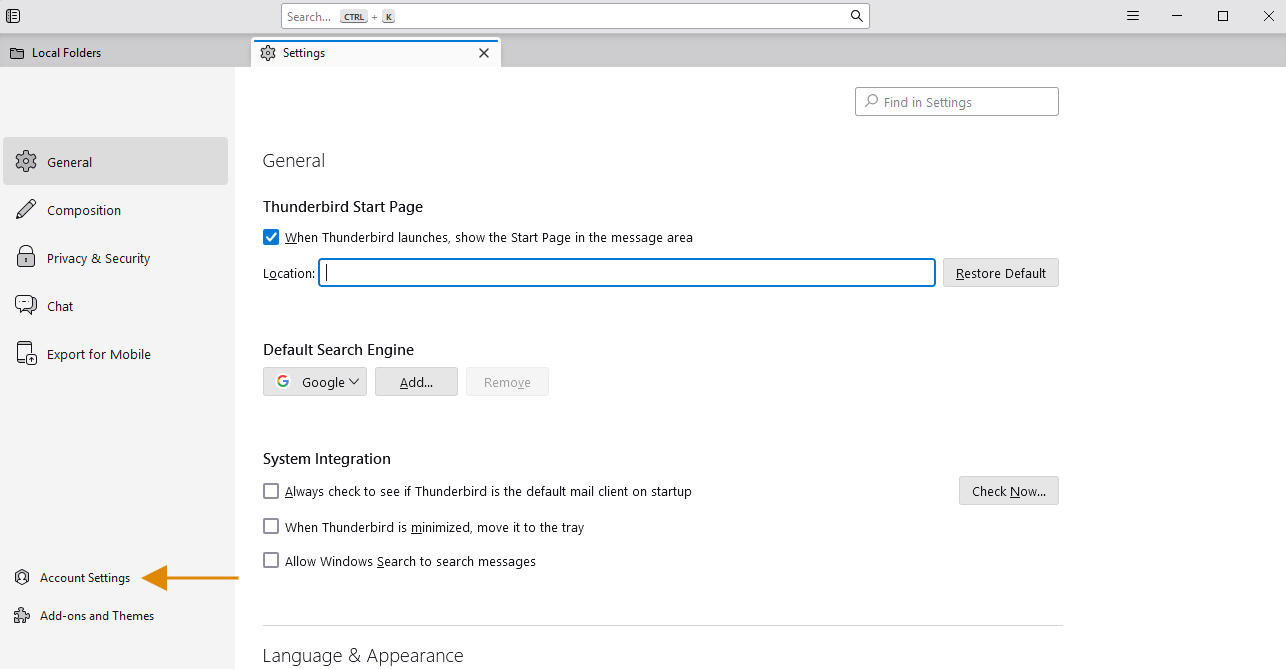Click the global Search field at top
Image resolution: width=1286 pixels, height=669 pixels.
(575, 16)
